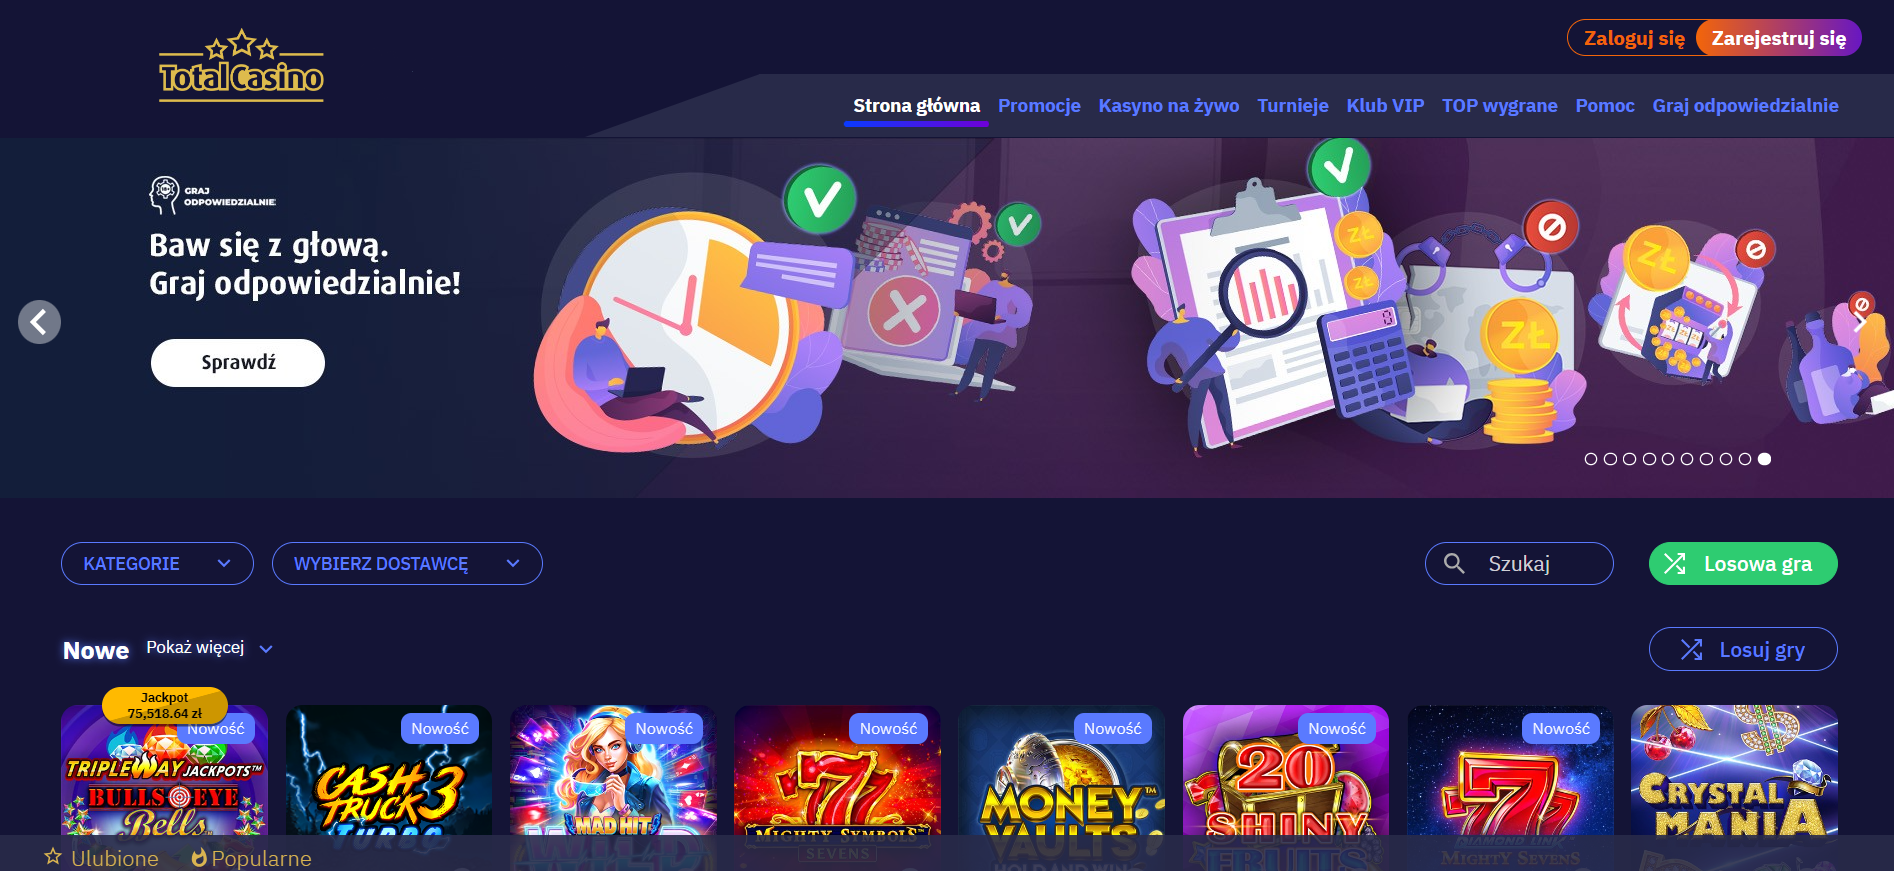
Task: Select the last carousel dot indicator
Action: pyautogui.click(x=1765, y=459)
